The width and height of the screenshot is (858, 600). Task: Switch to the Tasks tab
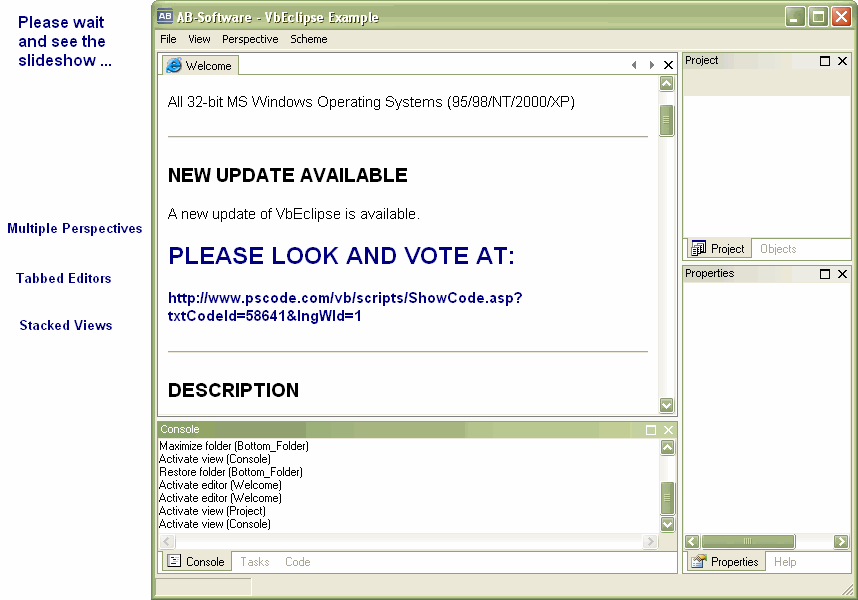click(x=254, y=562)
